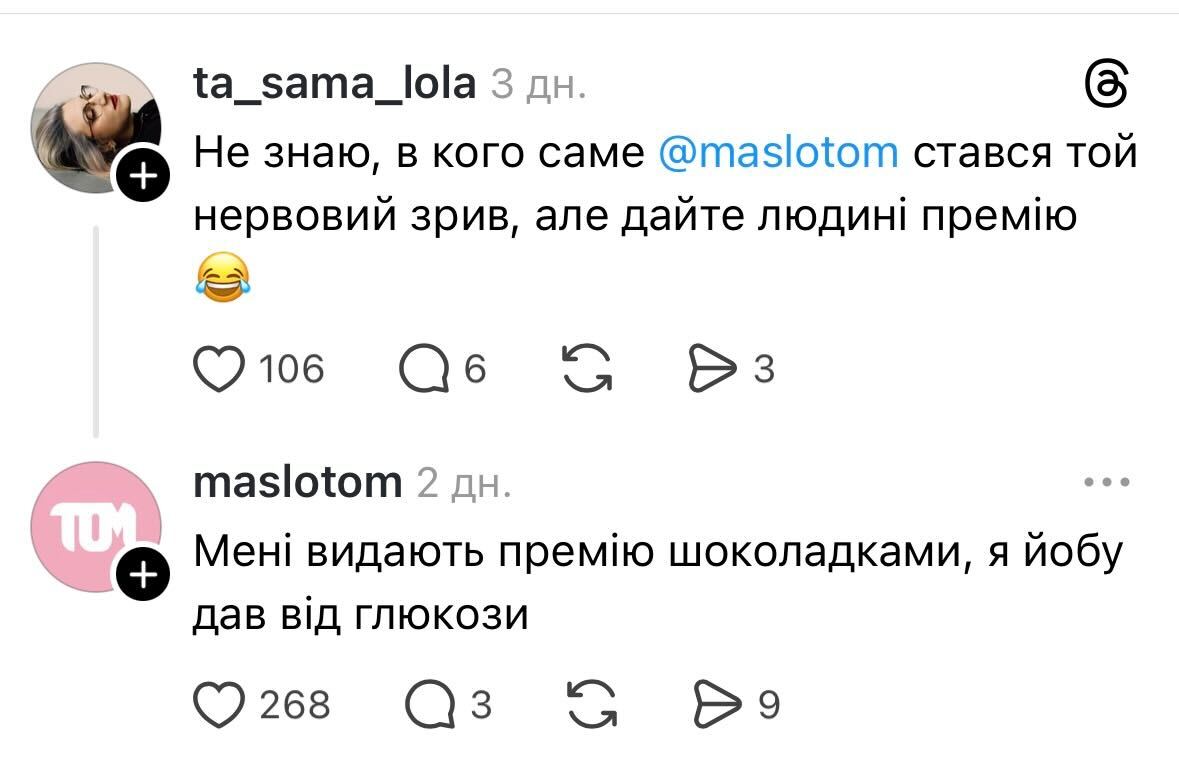Open comments on maslotom's reply
Screen dimensions: 1179x762
(x=429, y=706)
